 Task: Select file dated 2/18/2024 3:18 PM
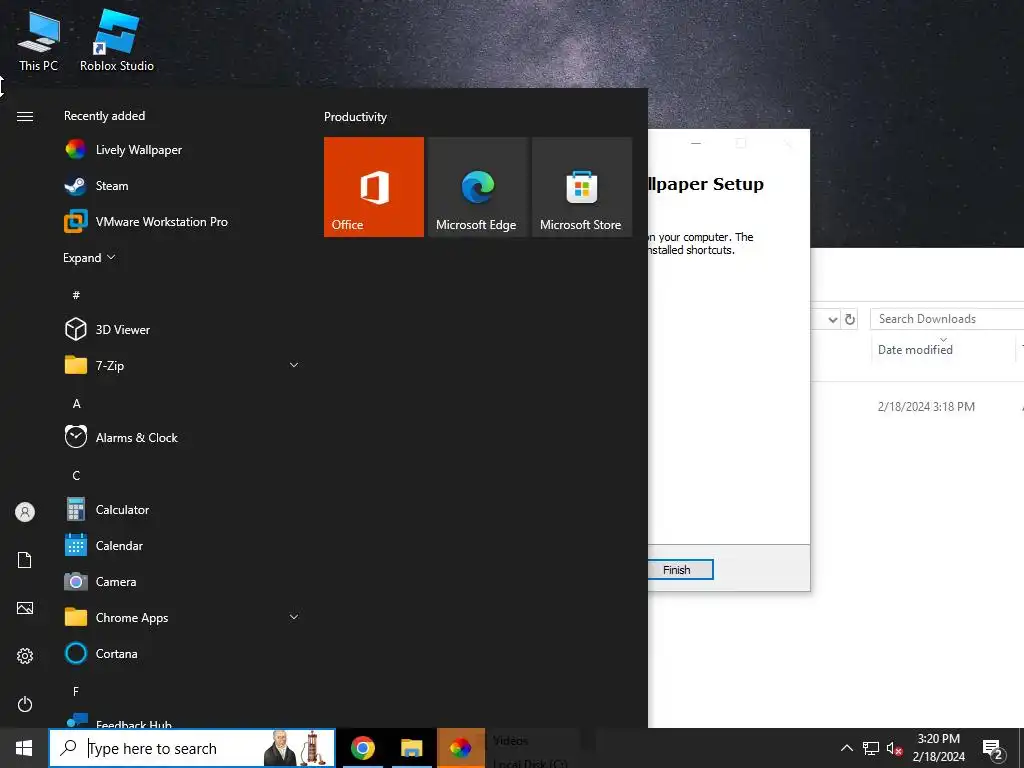tap(926, 406)
